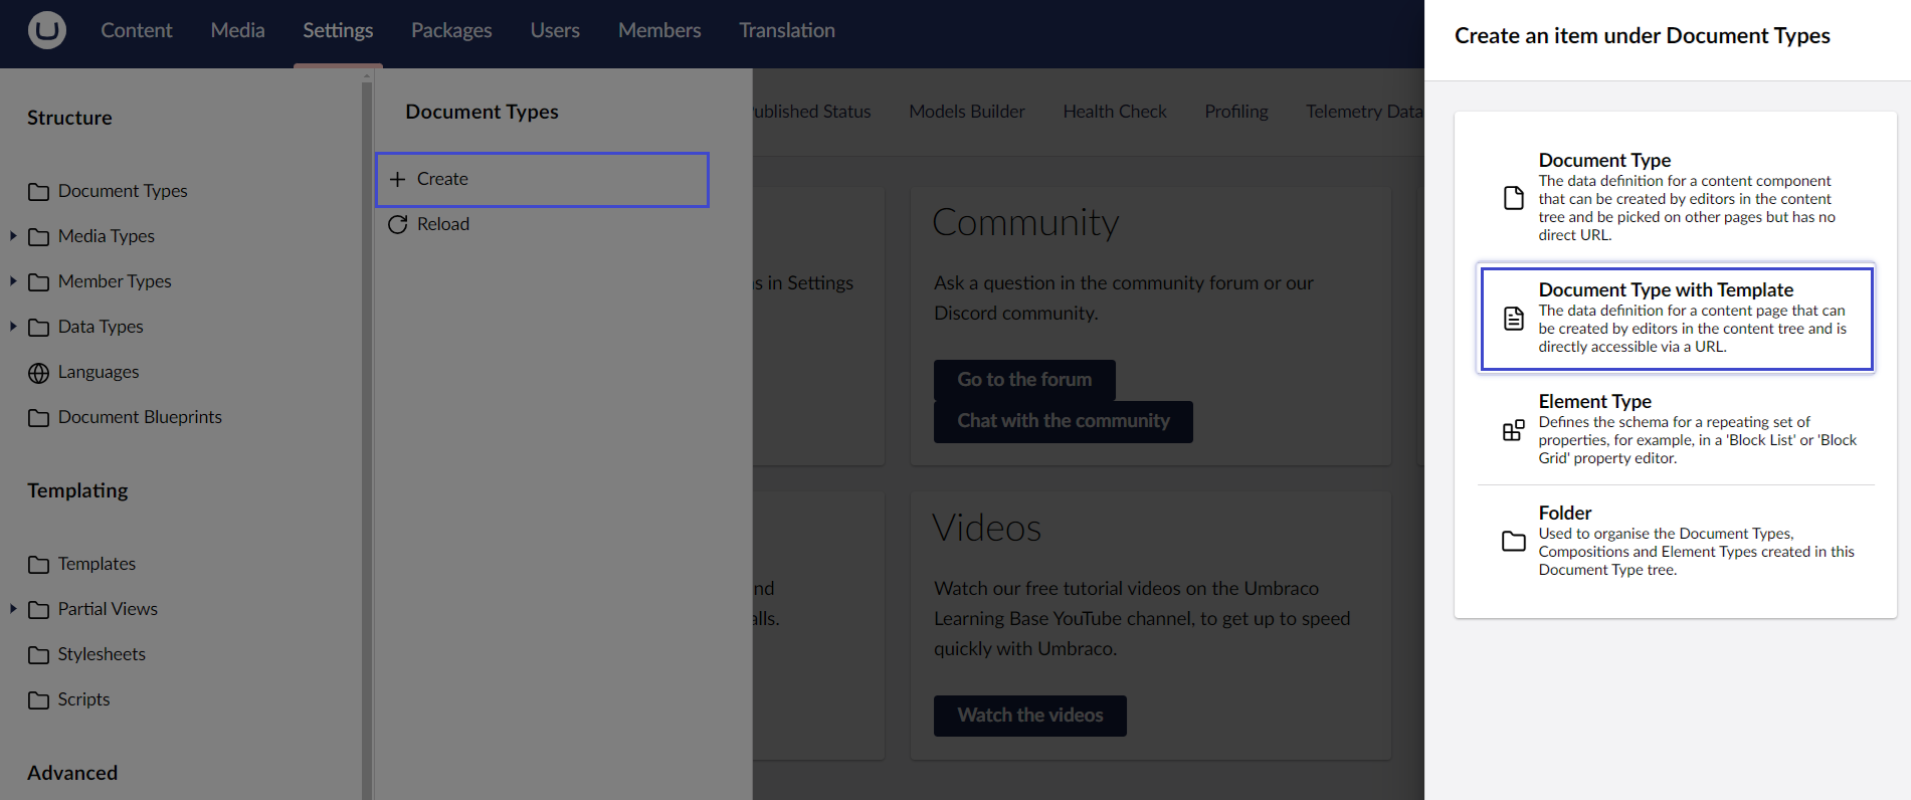1911x800 pixels.
Task: Click the Templating heading
Action: click(77, 491)
